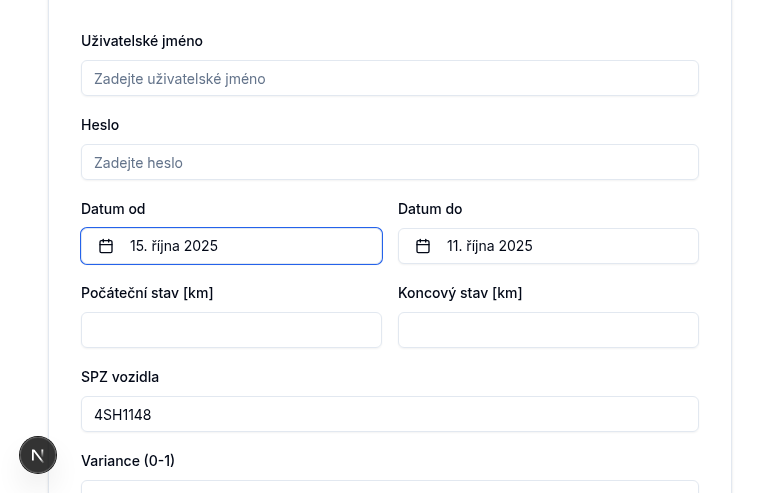Screen dimensions: 780x493
Task: Focus the Heslo password field
Action: point(390,162)
